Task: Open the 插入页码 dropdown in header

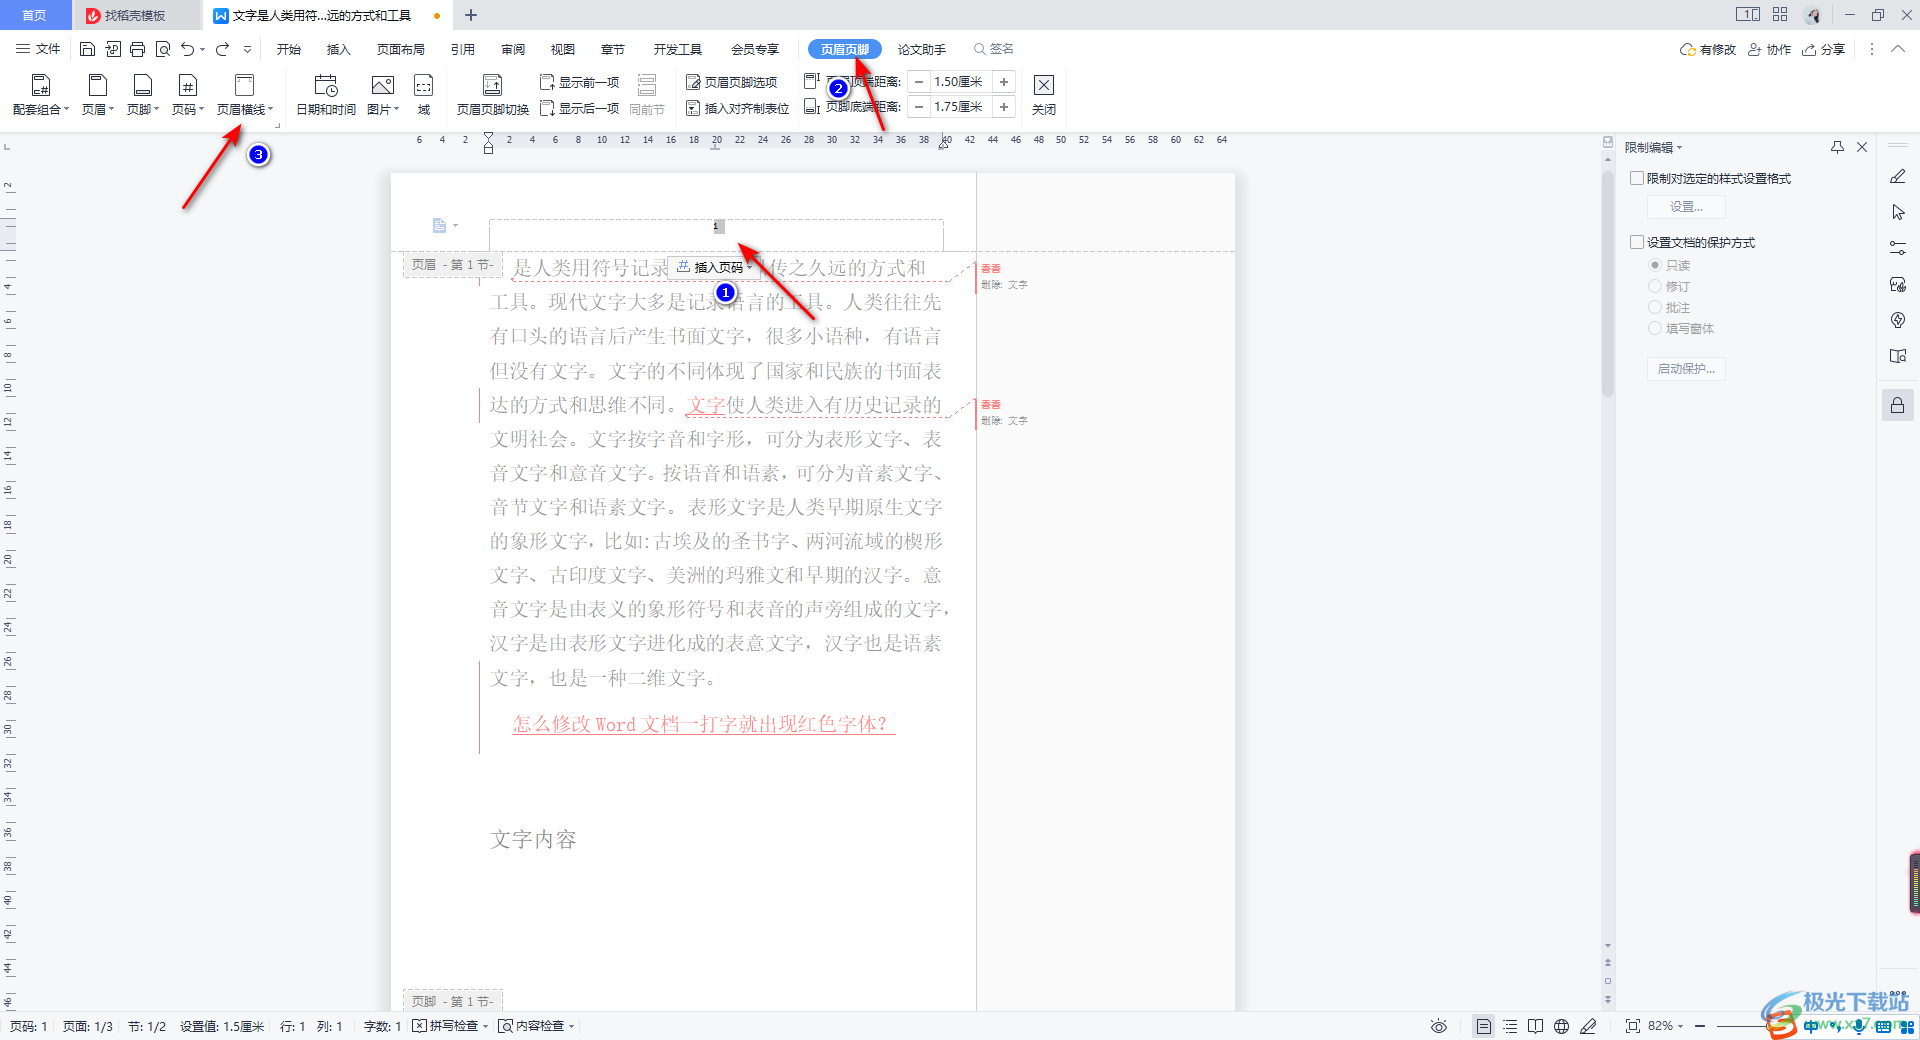Action: (x=749, y=267)
